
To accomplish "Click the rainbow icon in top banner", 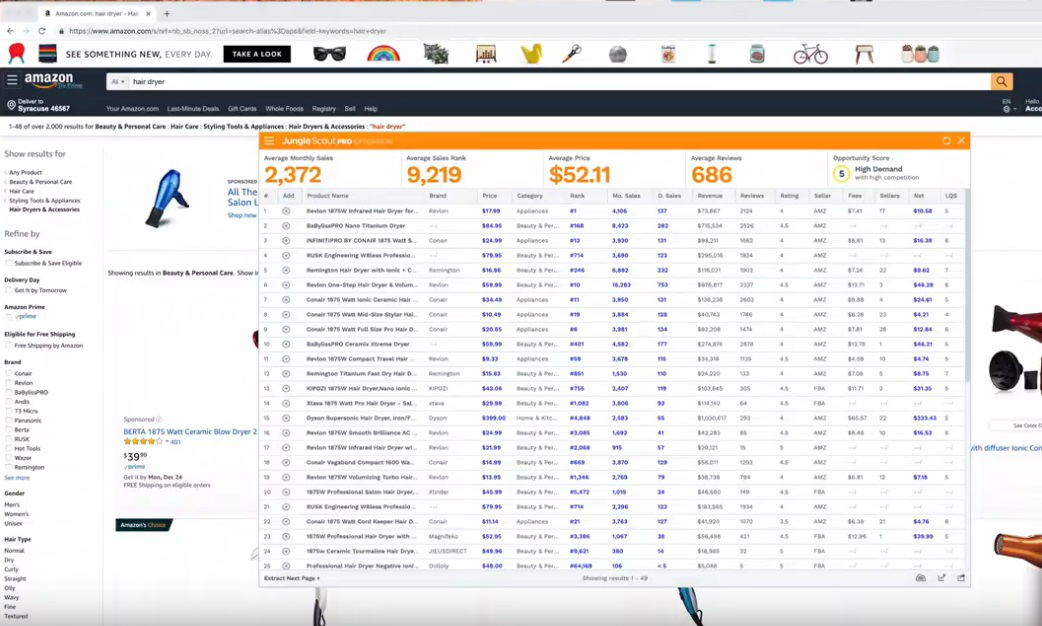I will 383,54.
